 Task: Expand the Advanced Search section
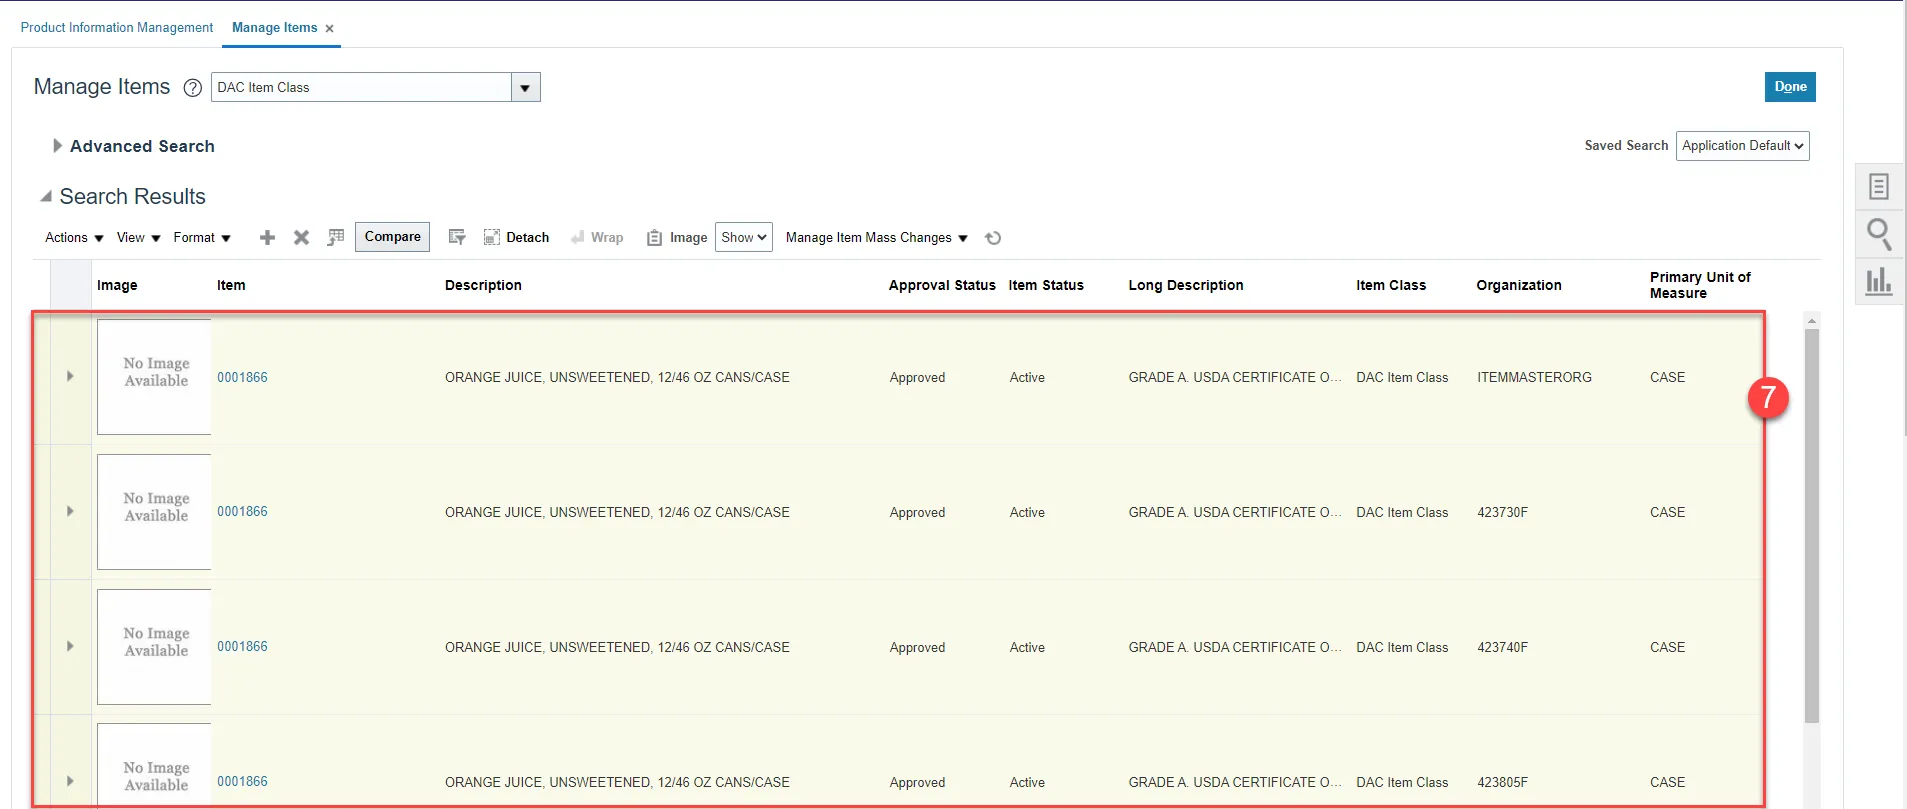57,146
